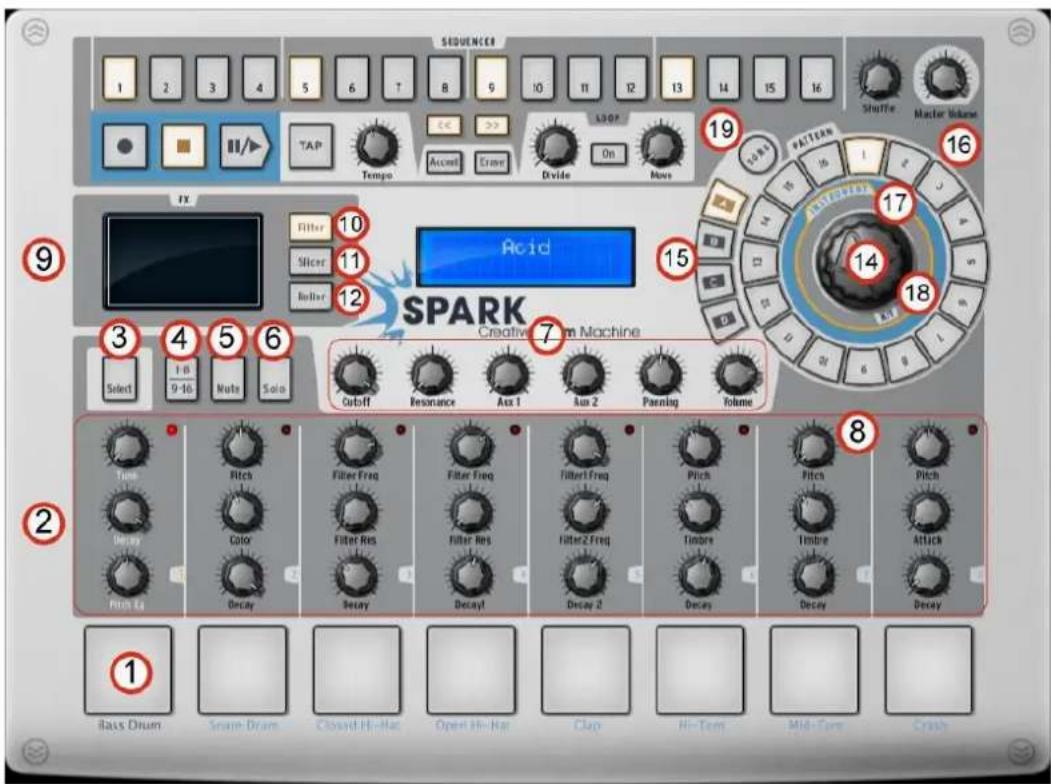Select pattern 16 on the circular ring
The height and width of the screenshot is (784, 1051).
pos(823,163)
